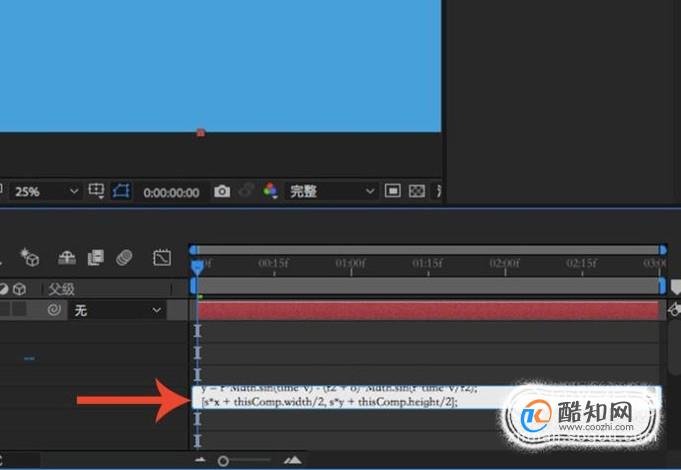Open the 无 parent dropdown
The height and width of the screenshot is (470, 681).
(x=117, y=310)
